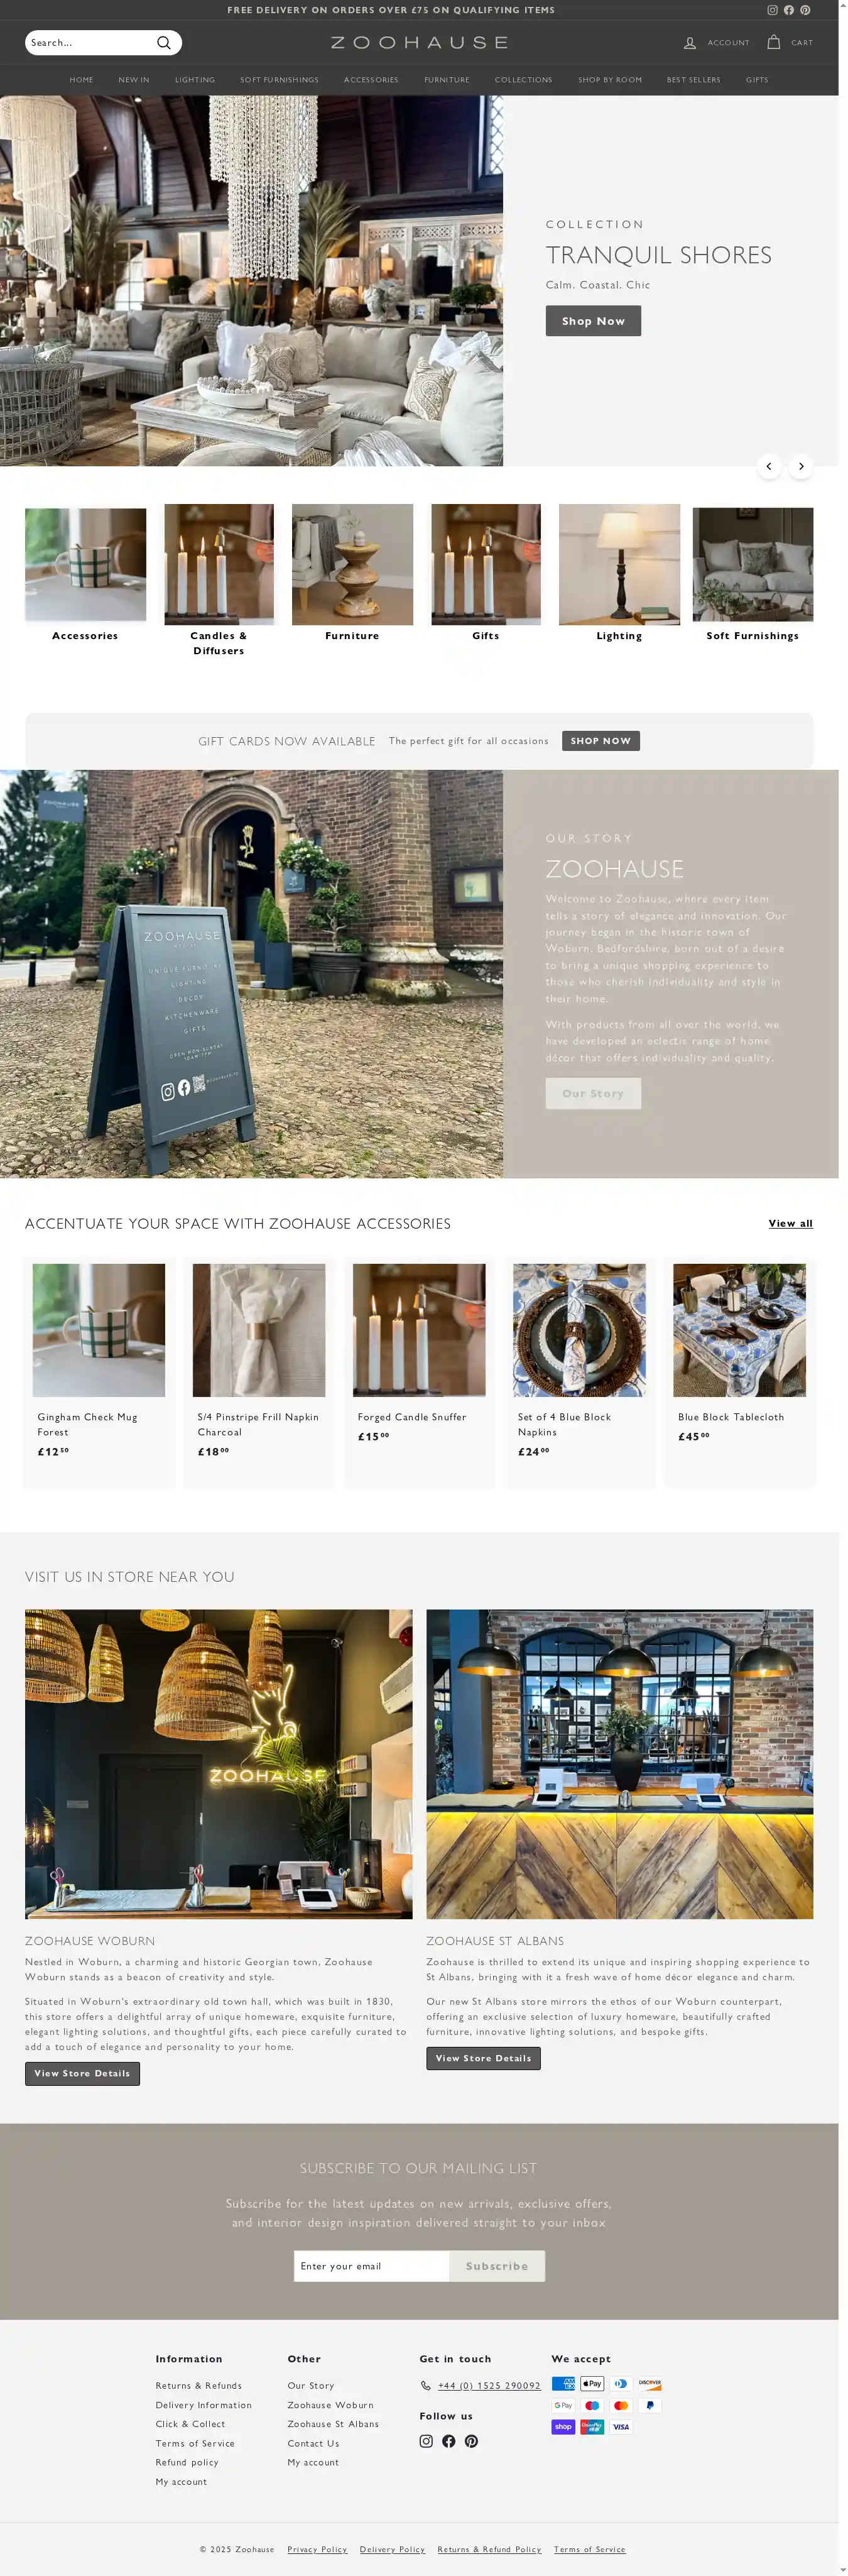Open the Lighting menu item
Screen dimensions: 848x2576
pos(195,80)
